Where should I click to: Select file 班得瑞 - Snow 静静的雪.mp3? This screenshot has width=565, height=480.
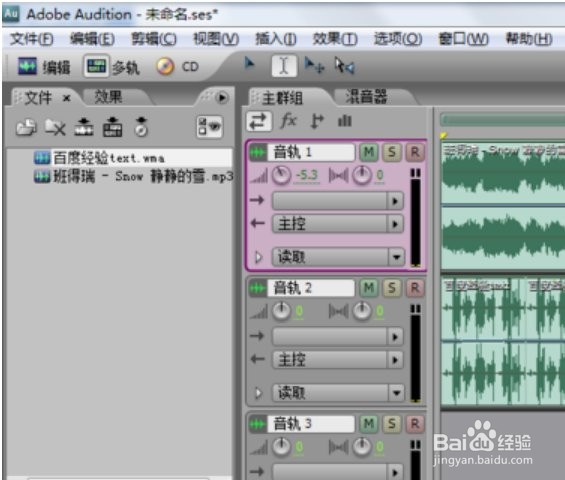[133, 177]
